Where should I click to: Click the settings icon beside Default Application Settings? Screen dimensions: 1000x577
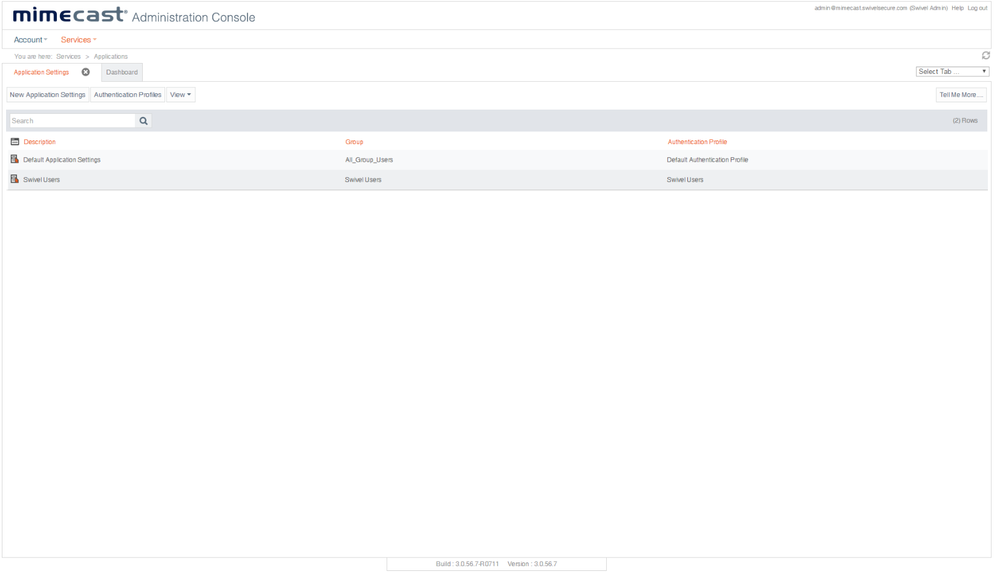click(x=12, y=159)
